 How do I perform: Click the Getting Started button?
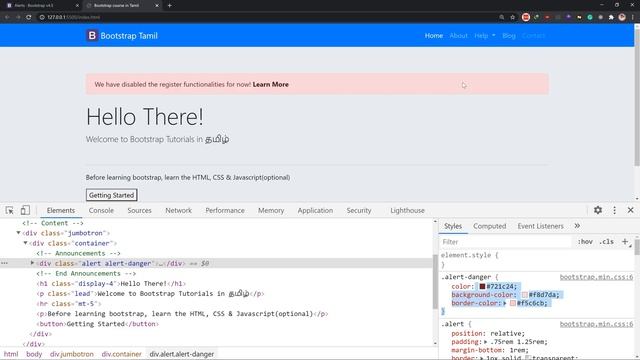tap(111, 195)
